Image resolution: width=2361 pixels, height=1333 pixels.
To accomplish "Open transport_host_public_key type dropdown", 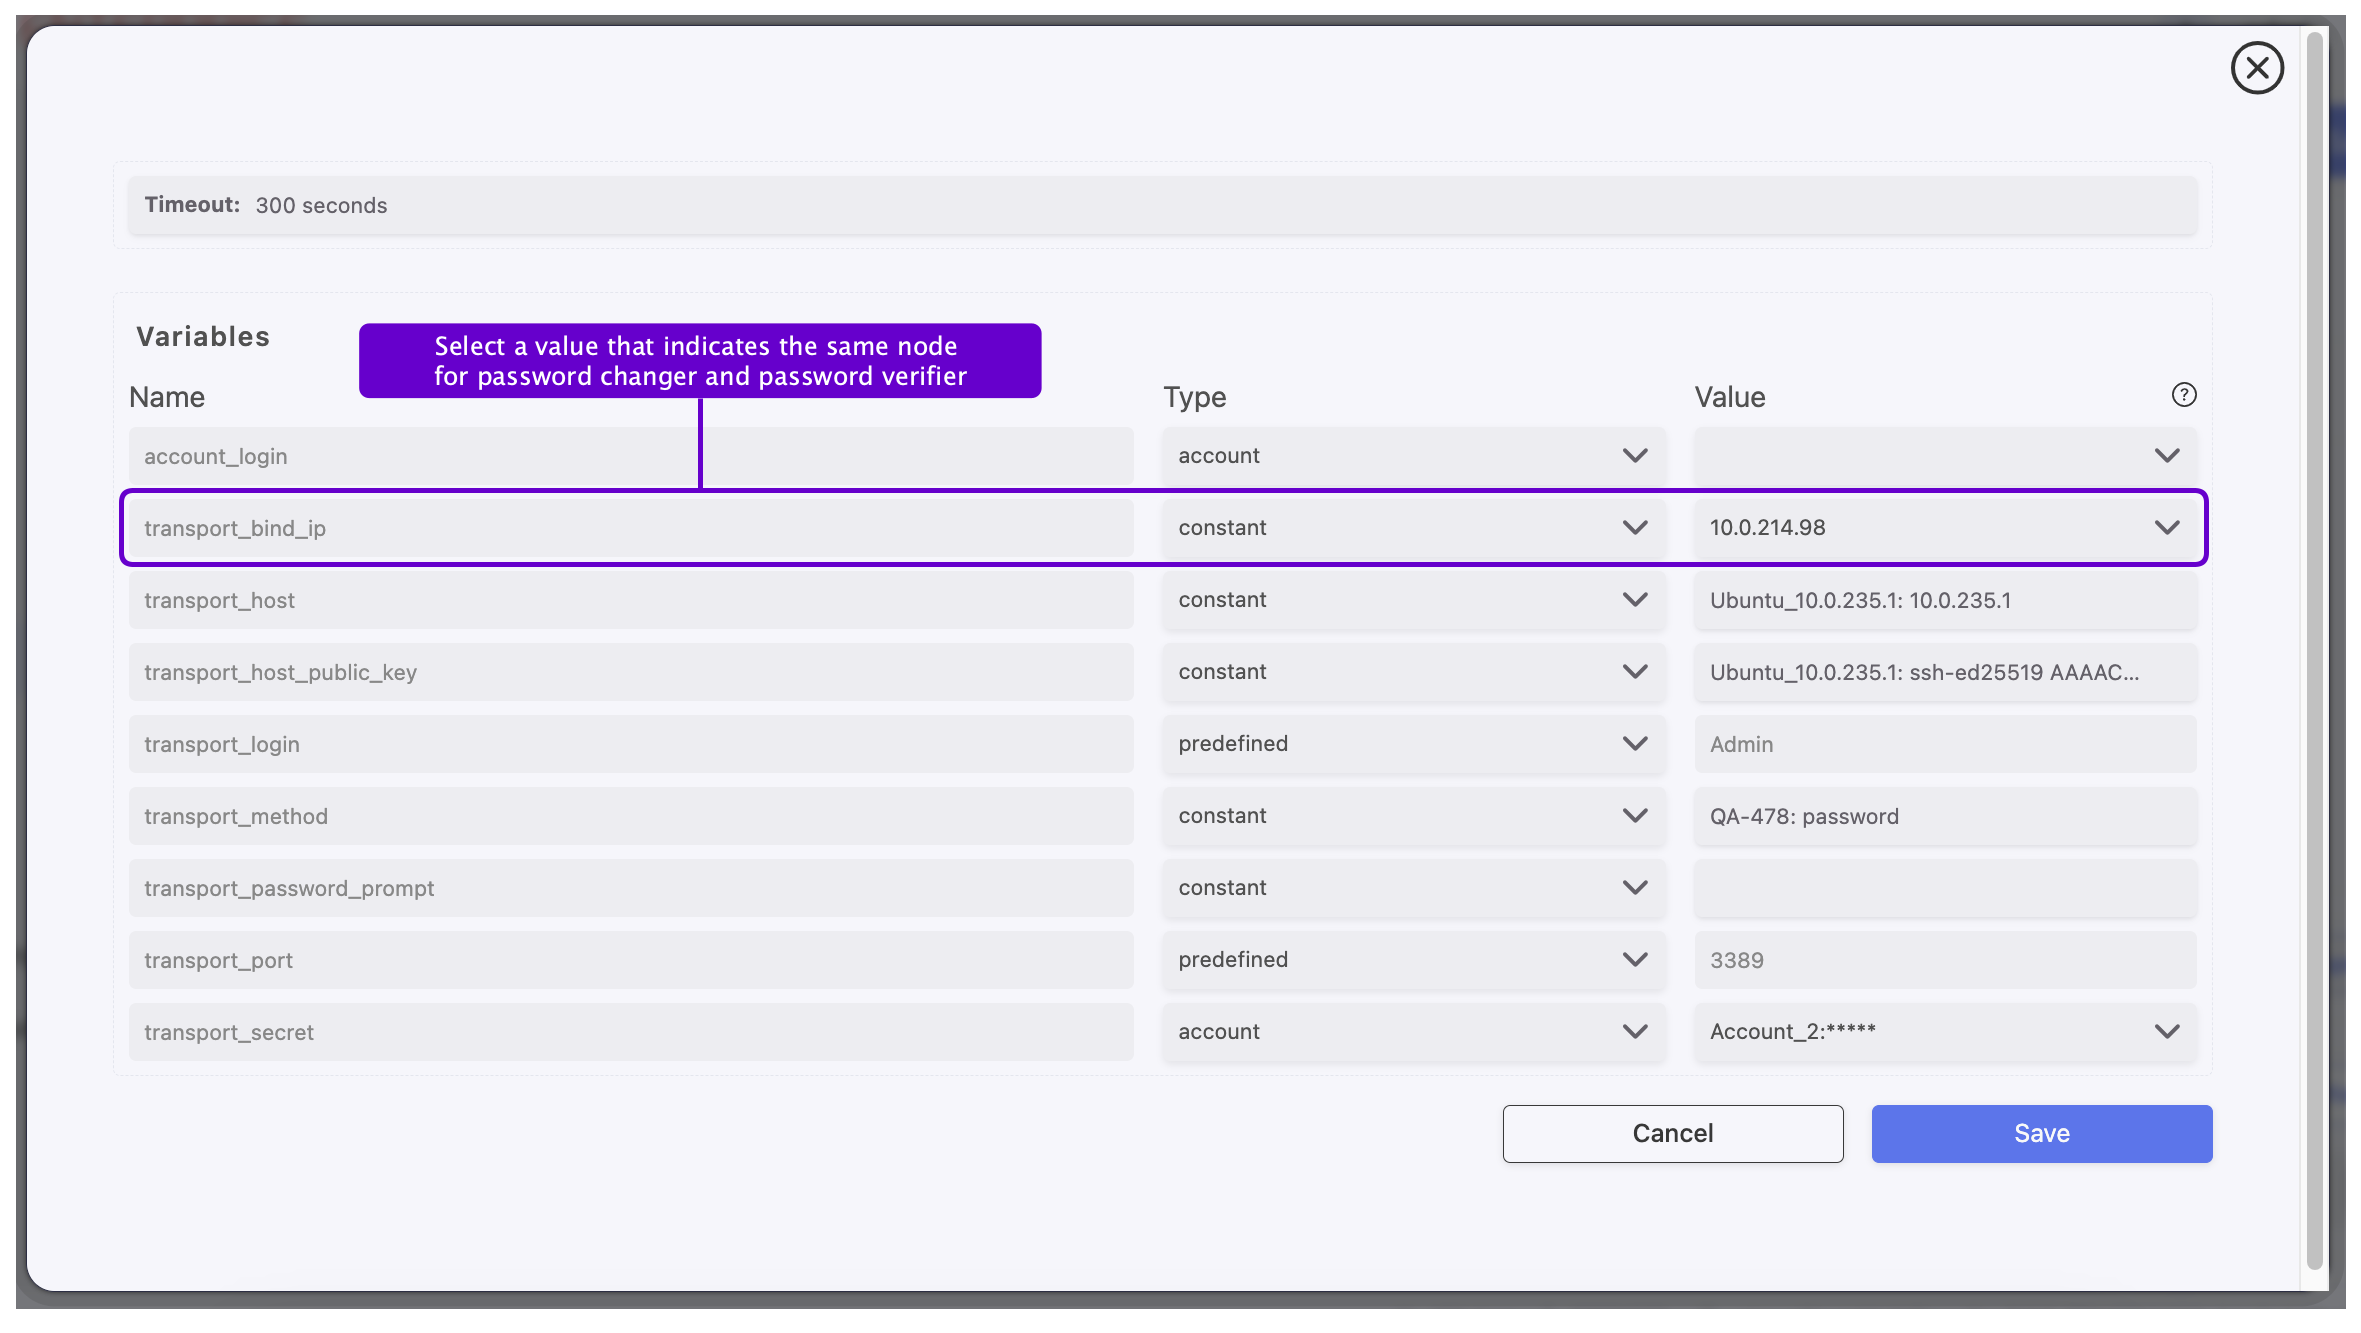I will pyautogui.click(x=1413, y=672).
